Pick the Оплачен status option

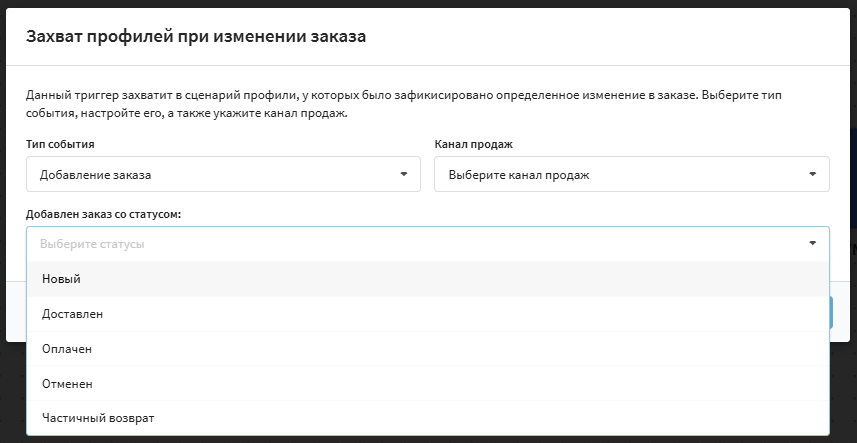[67, 349]
